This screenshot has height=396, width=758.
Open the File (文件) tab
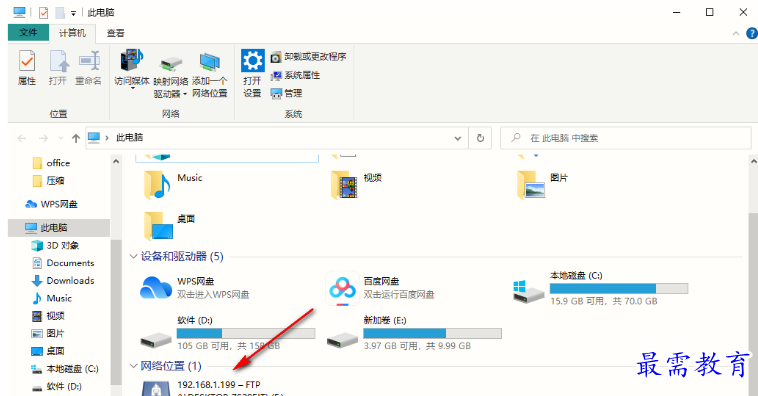click(28, 32)
